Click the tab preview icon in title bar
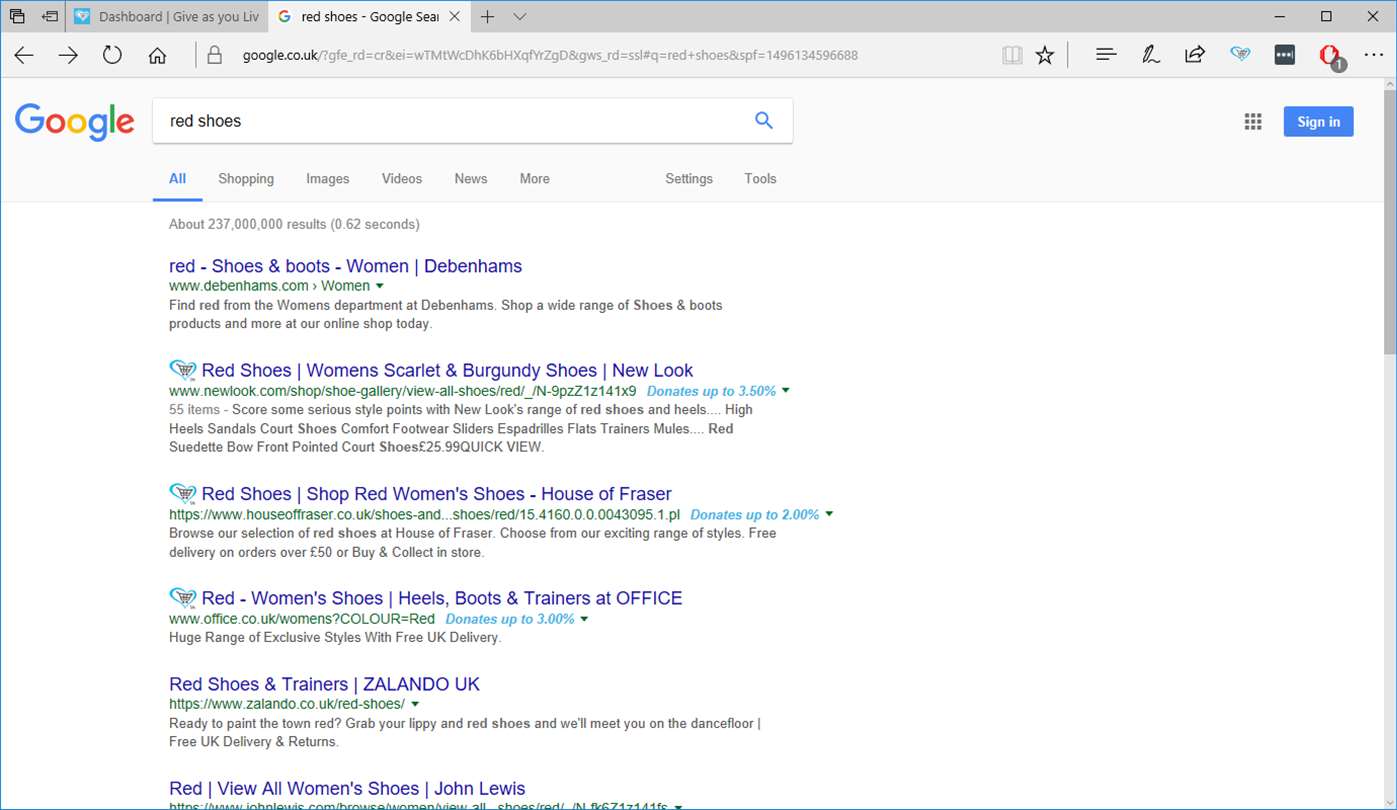 [17, 17]
